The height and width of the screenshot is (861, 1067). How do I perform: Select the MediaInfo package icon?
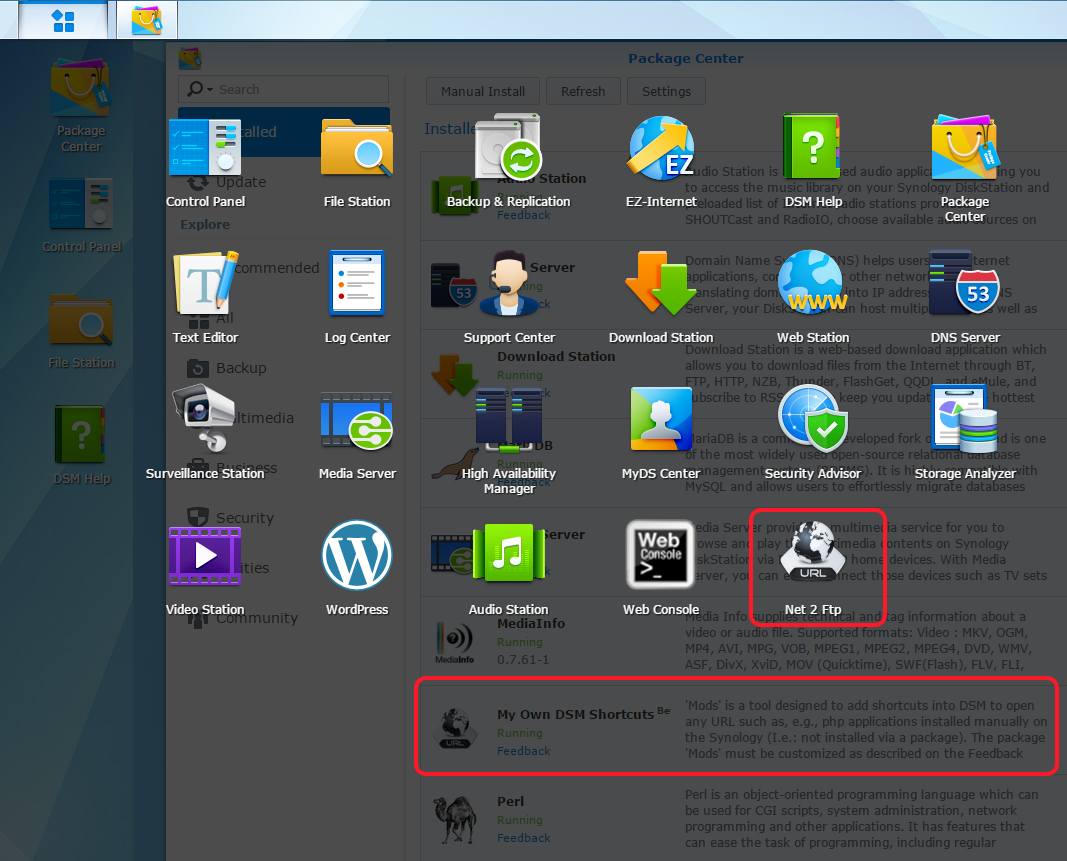click(455, 643)
